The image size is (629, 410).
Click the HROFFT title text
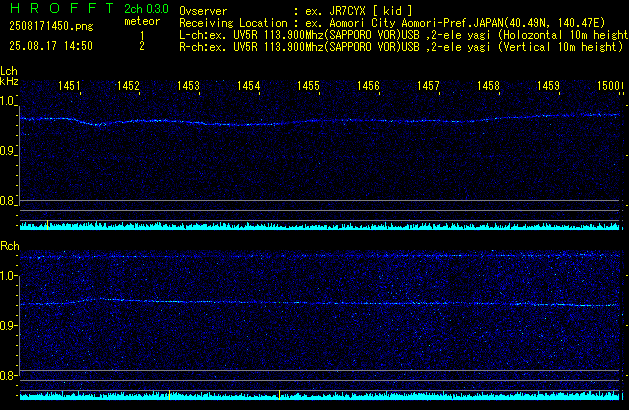tap(62, 8)
